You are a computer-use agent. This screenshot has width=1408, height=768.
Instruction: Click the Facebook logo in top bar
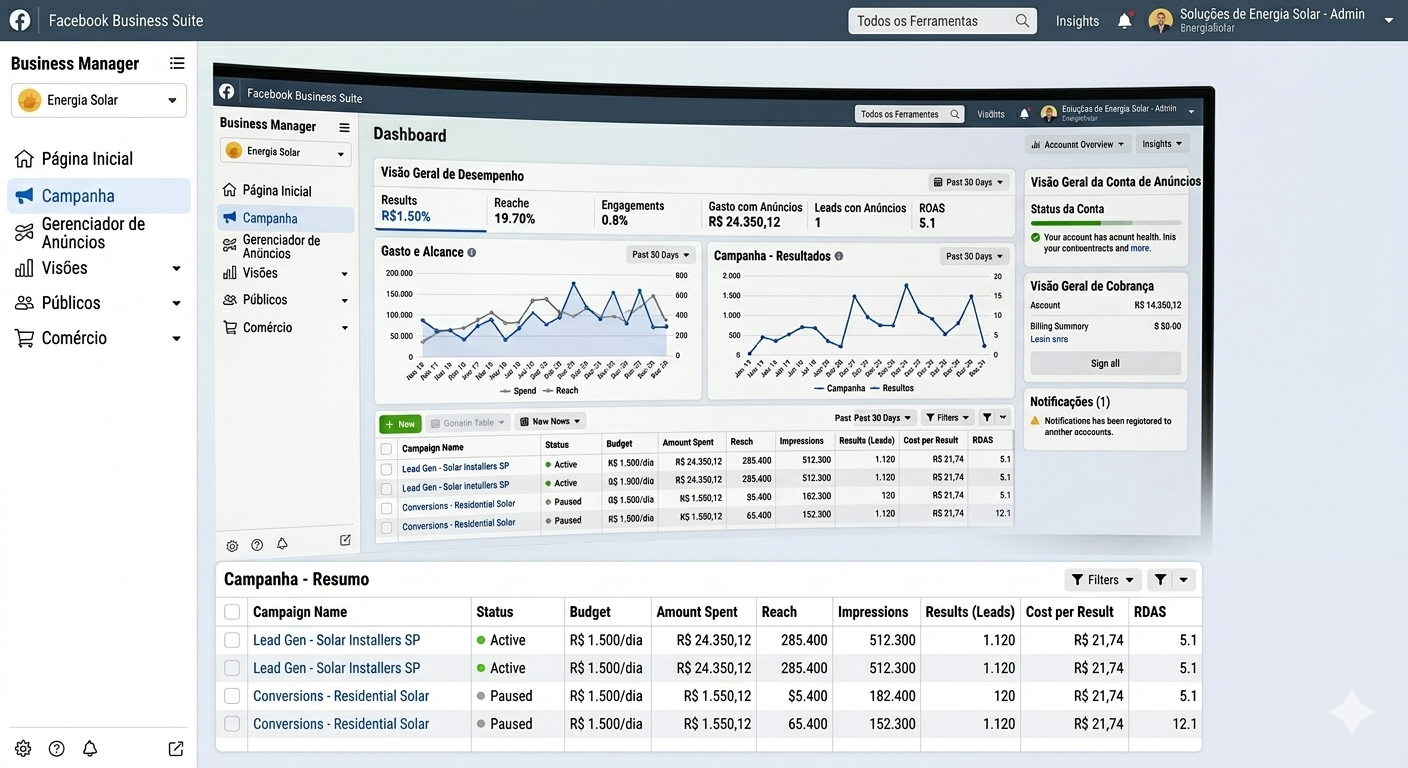point(20,20)
